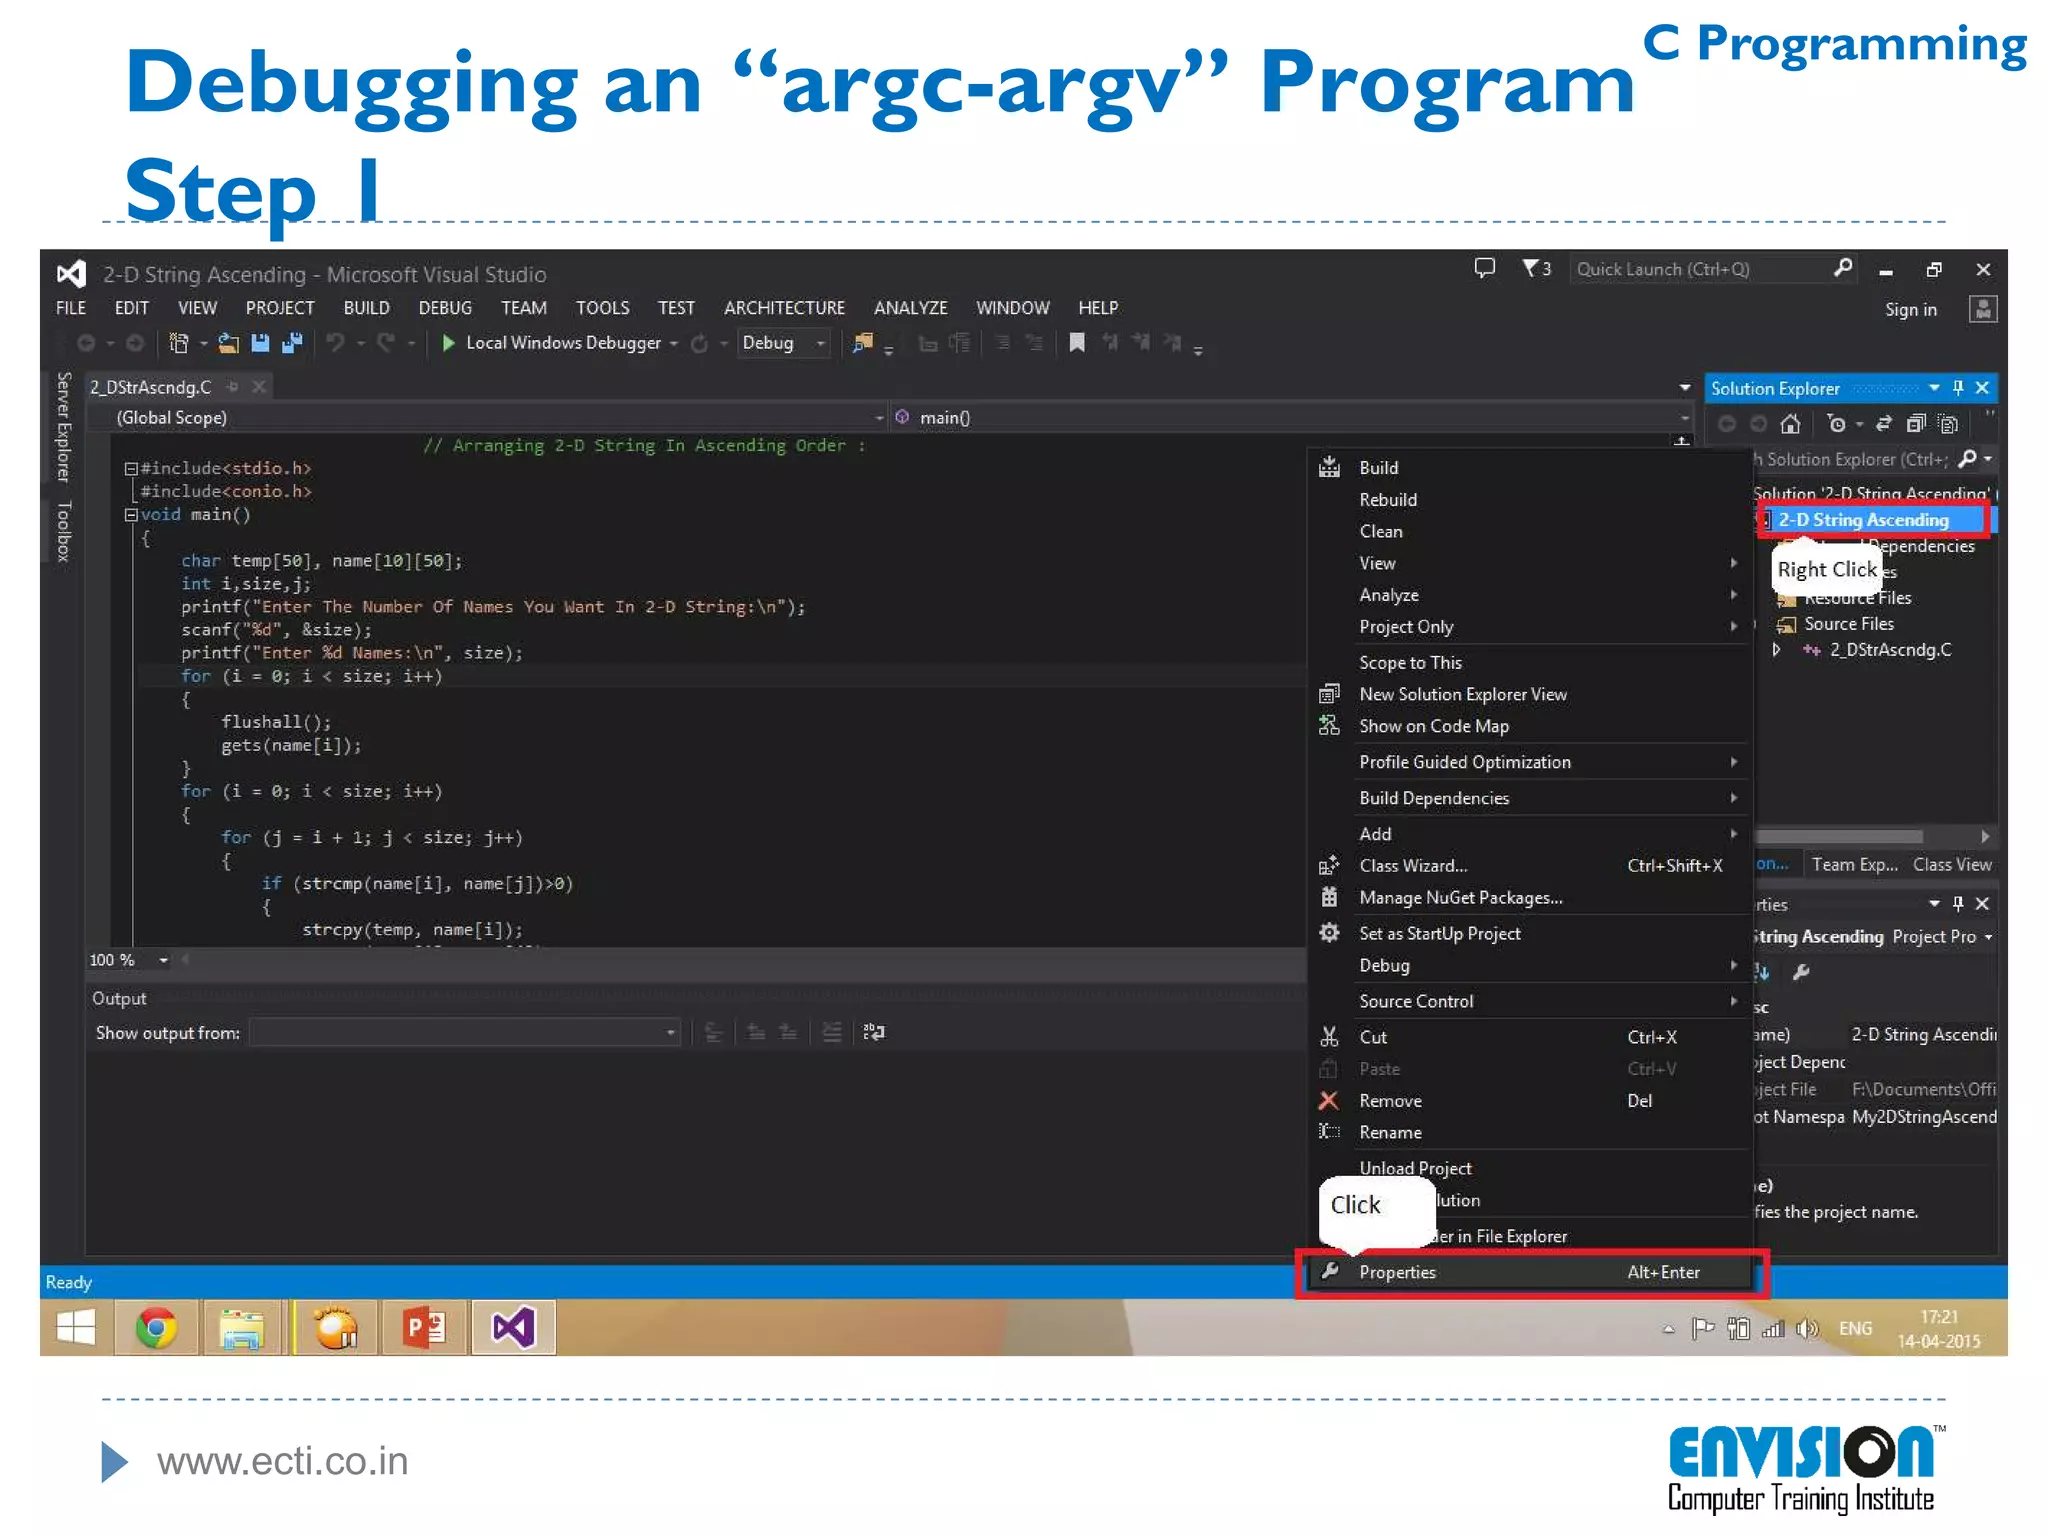Image resolution: width=2048 pixels, height=1536 pixels.
Task: Open the Toolbox side tab
Action: click(63, 532)
